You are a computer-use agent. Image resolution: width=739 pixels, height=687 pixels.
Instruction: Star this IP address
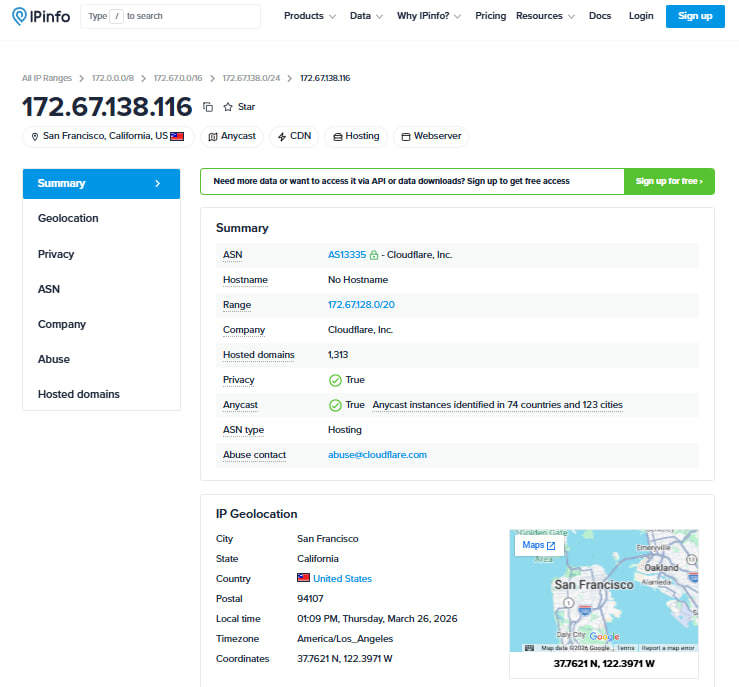[239, 107]
